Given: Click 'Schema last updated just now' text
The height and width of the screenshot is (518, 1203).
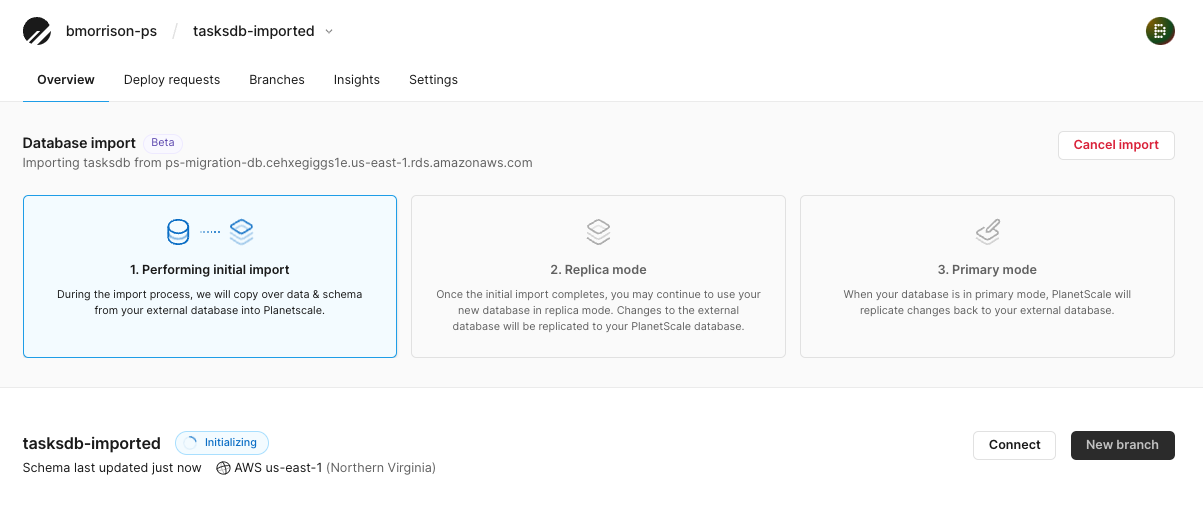Looking at the screenshot, I should pos(112,468).
